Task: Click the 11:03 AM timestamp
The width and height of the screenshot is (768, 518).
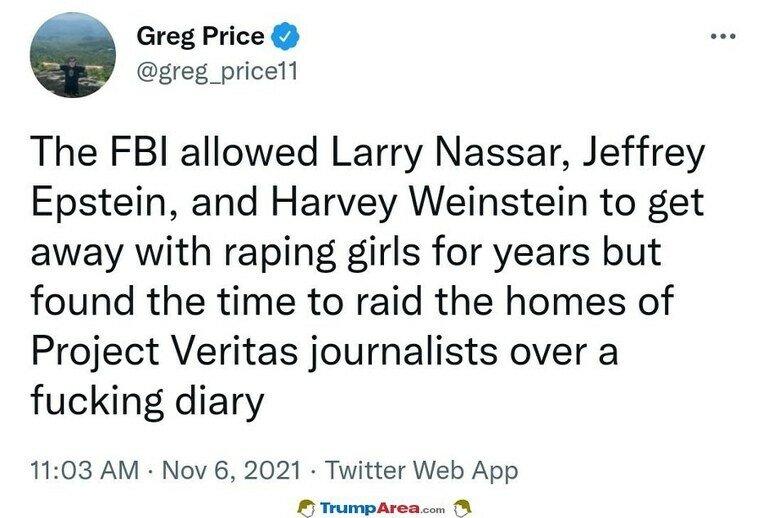Action: point(85,469)
